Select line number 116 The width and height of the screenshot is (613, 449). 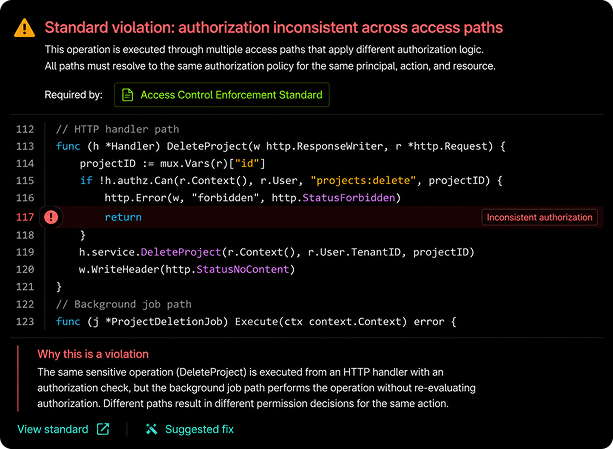25,198
